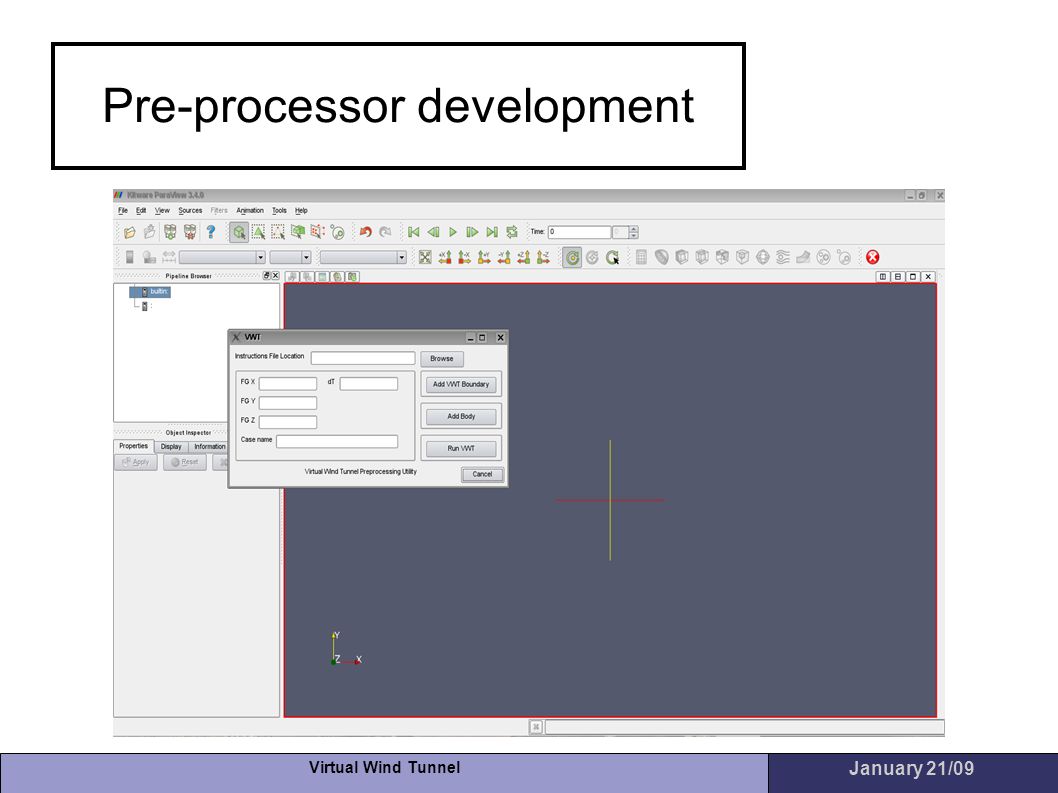The image size is (1058, 793).
Task: Open the Animation menu
Action: (250, 211)
